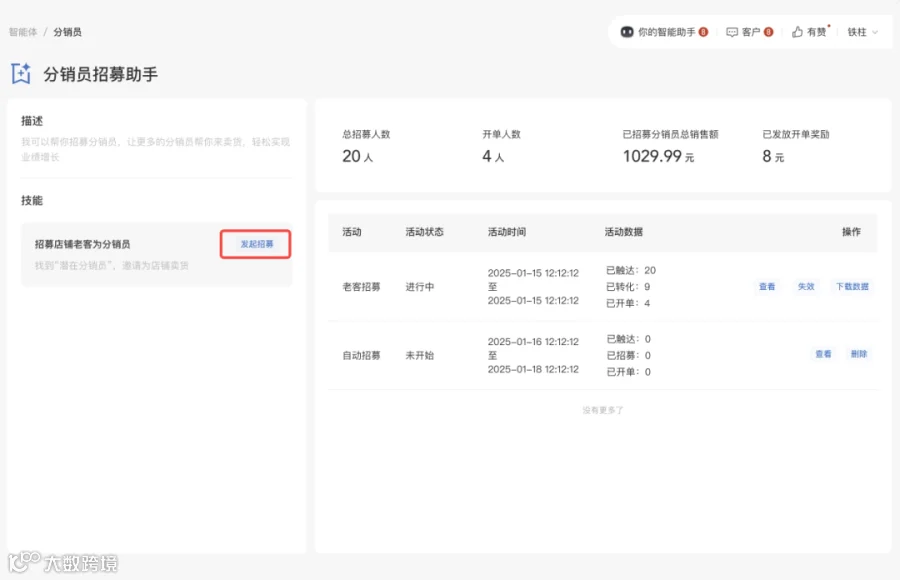Open the robot icon for 你的智能助手
Image resolution: width=900 pixels, height=580 pixels.
pos(627,32)
